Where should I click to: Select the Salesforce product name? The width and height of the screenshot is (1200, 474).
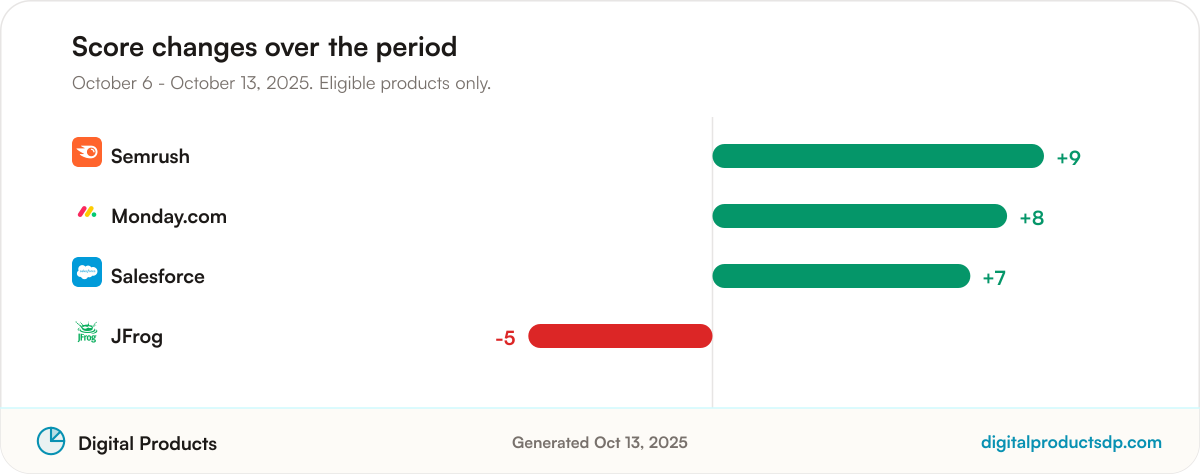[158, 276]
